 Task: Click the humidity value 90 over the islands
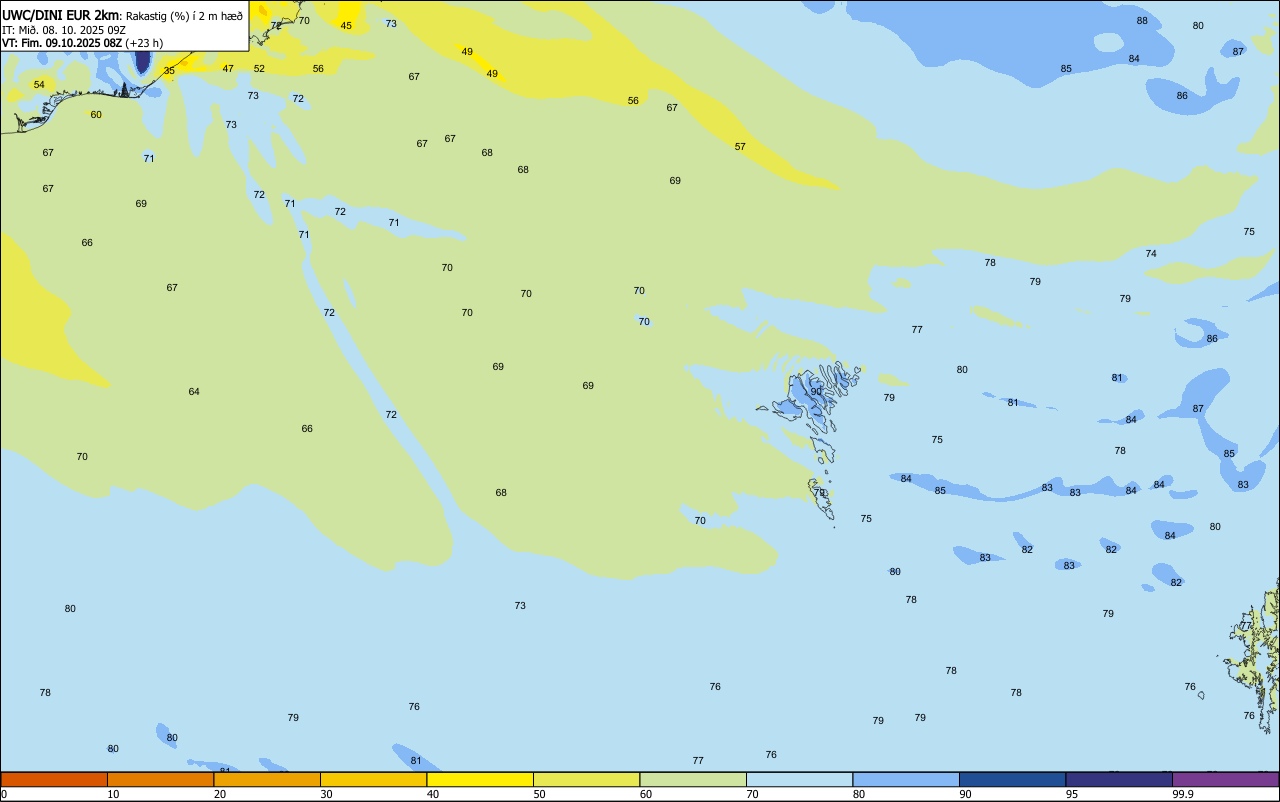[x=816, y=392]
